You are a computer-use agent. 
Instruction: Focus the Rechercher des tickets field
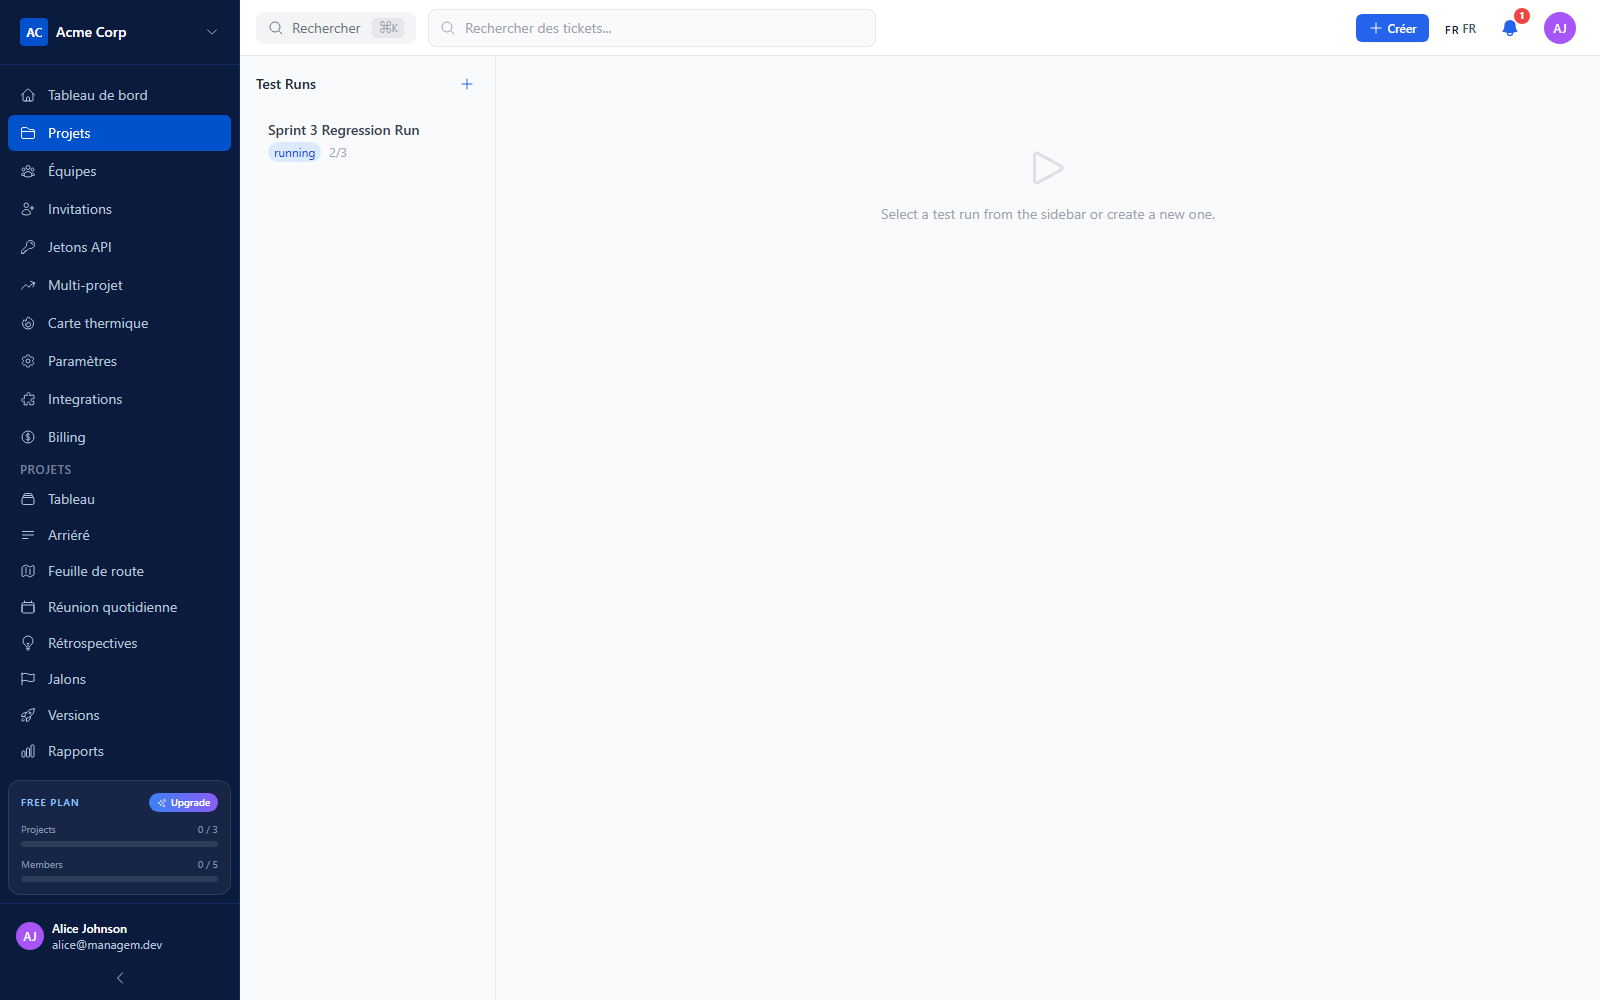tap(652, 28)
